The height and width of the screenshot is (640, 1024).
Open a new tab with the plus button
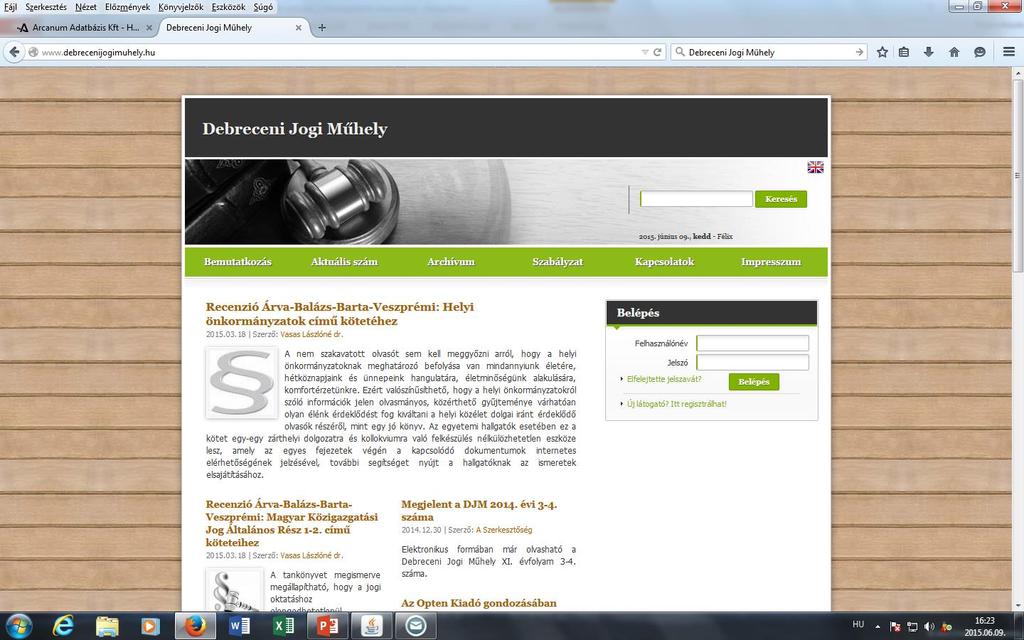[x=322, y=27]
